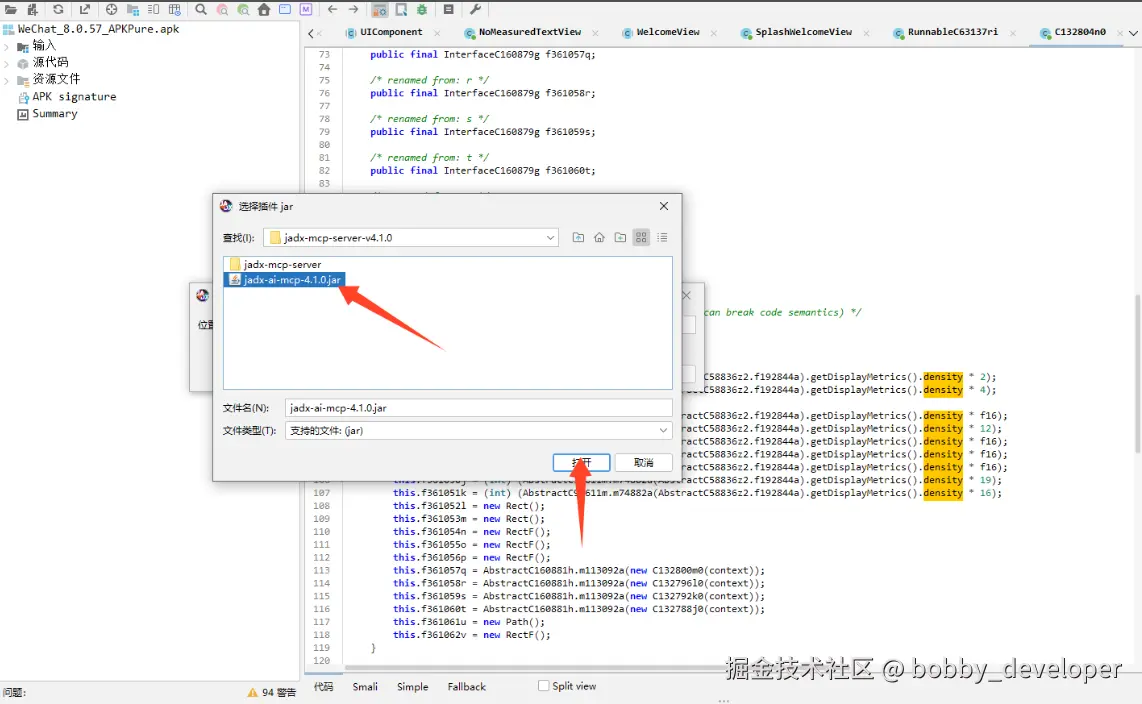The height and width of the screenshot is (704, 1142).
Task: Click the table with eye toolbar icon
Action: point(175,9)
